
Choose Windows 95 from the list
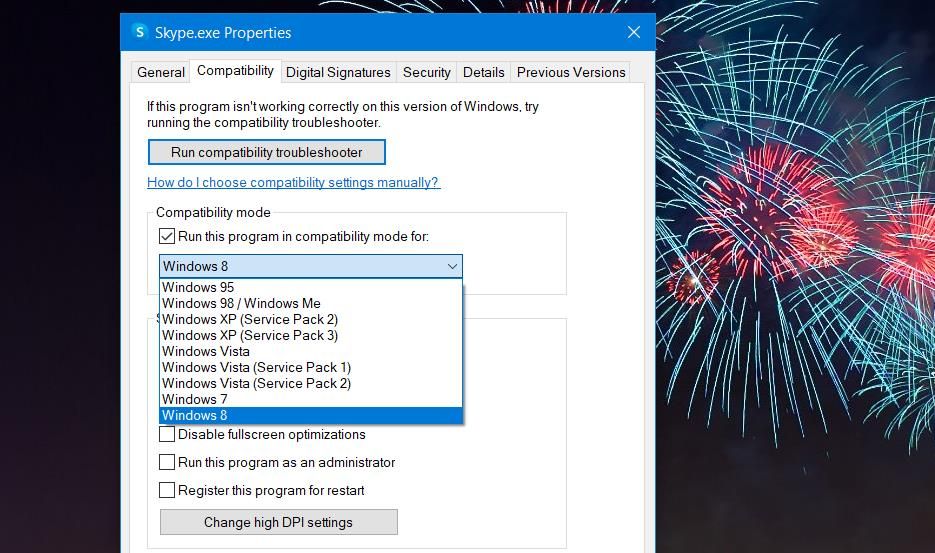(x=311, y=287)
